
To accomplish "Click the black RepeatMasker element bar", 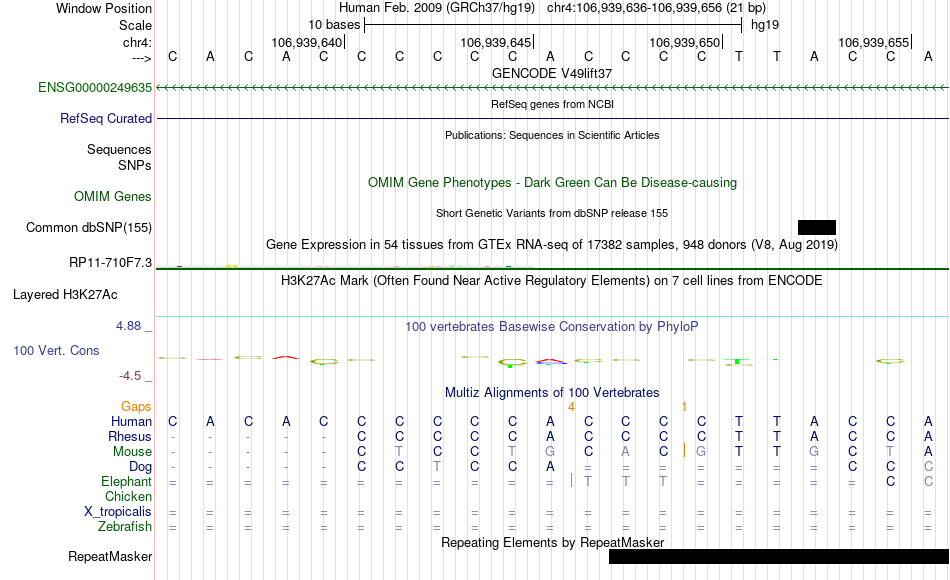I will [x=779, y=556].
